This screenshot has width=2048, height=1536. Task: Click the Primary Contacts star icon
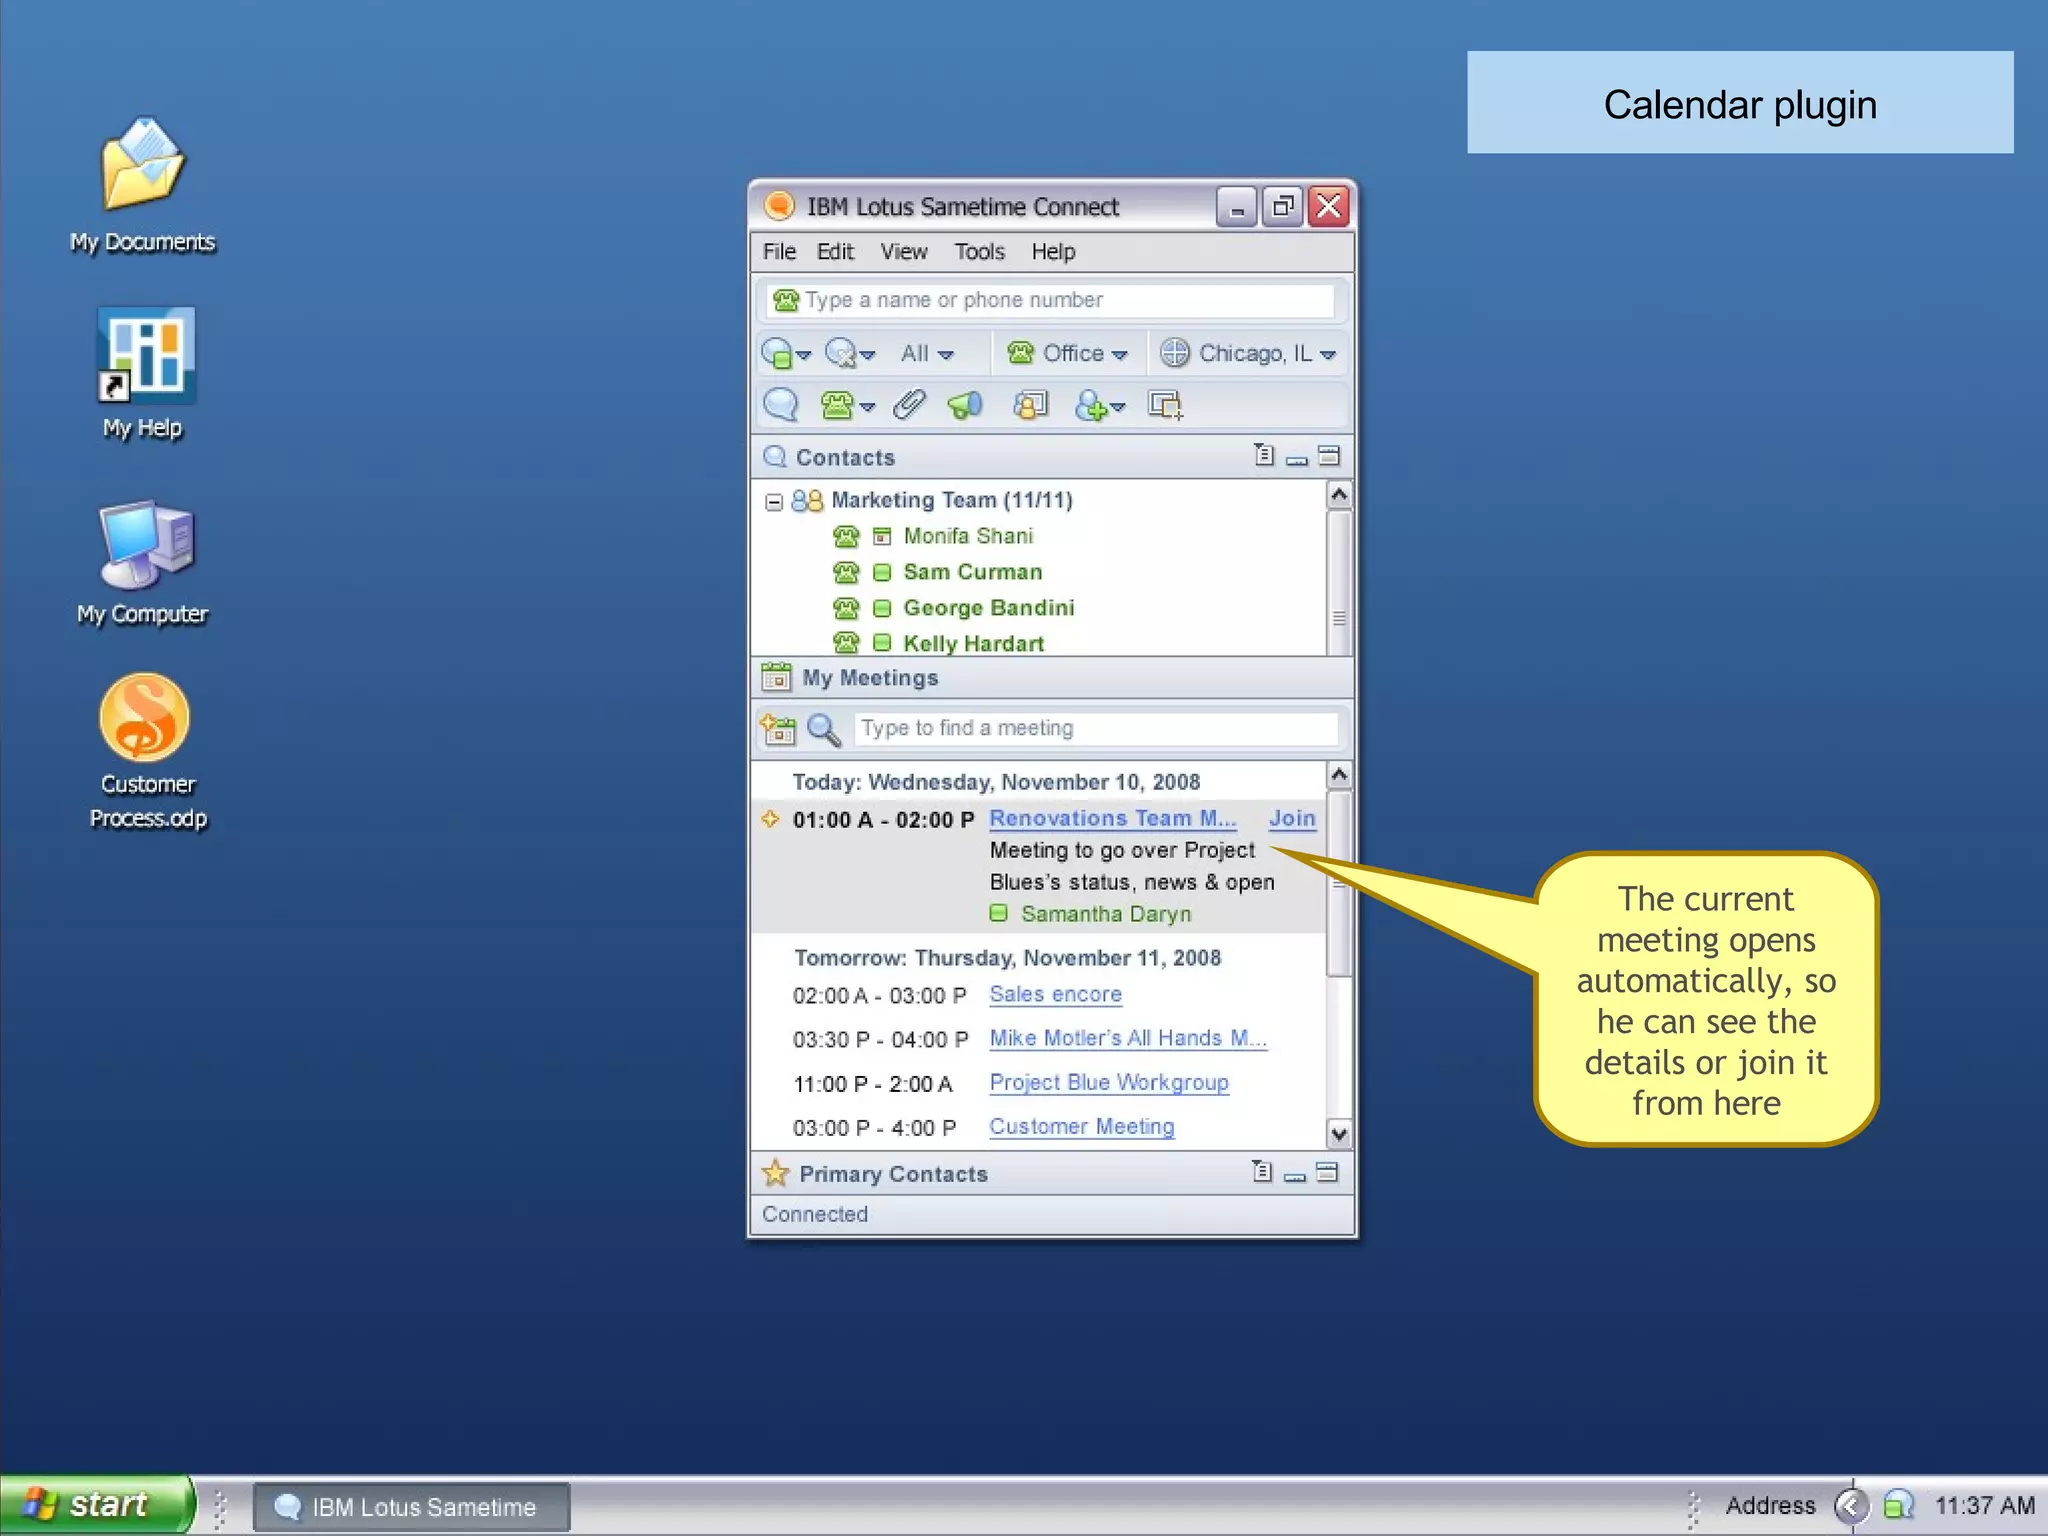pyautogui.click(x=775, y=1173)
